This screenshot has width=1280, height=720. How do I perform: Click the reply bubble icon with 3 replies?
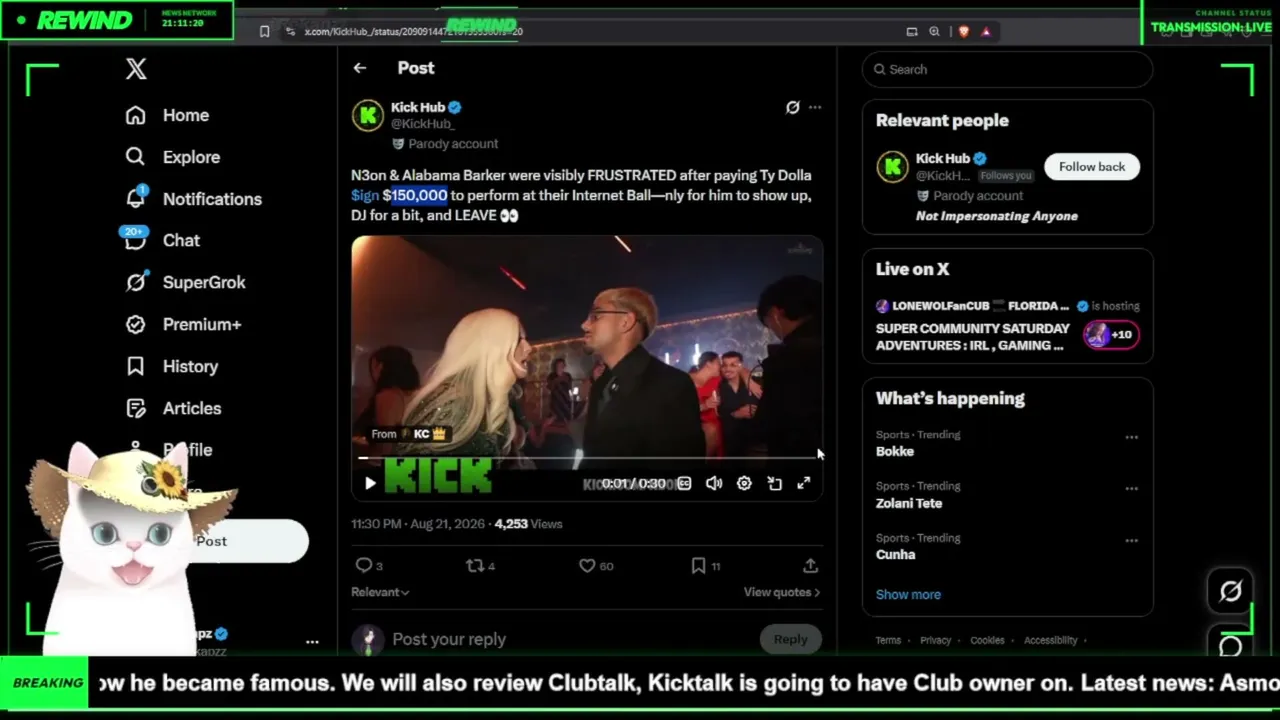(364, 566)
